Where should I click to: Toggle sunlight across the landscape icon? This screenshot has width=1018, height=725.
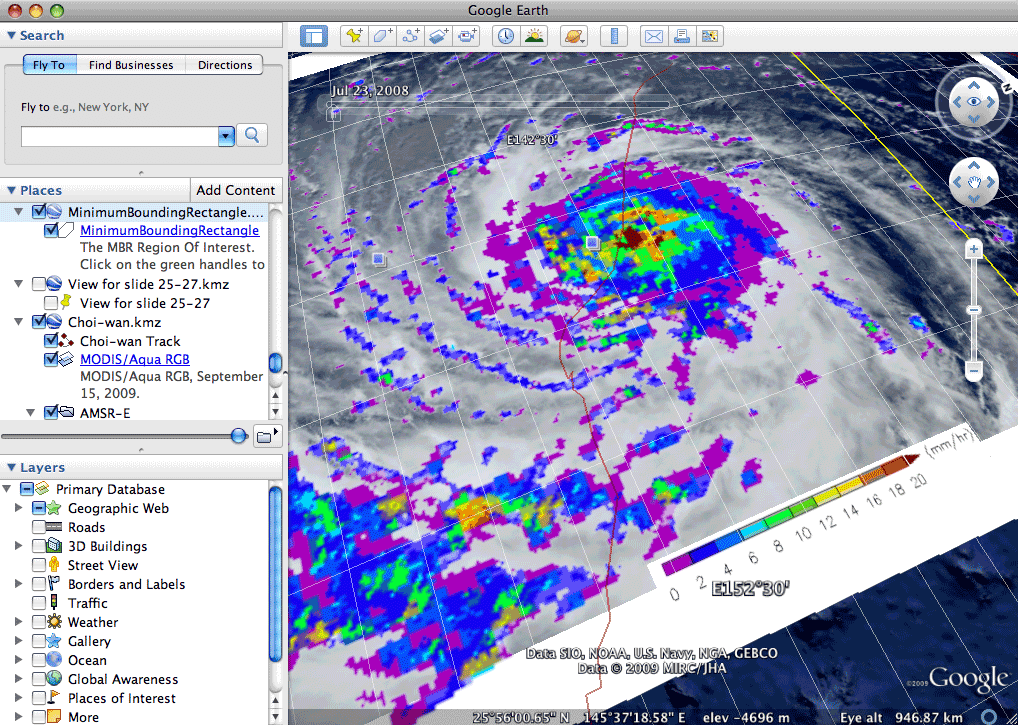point(534,36)
